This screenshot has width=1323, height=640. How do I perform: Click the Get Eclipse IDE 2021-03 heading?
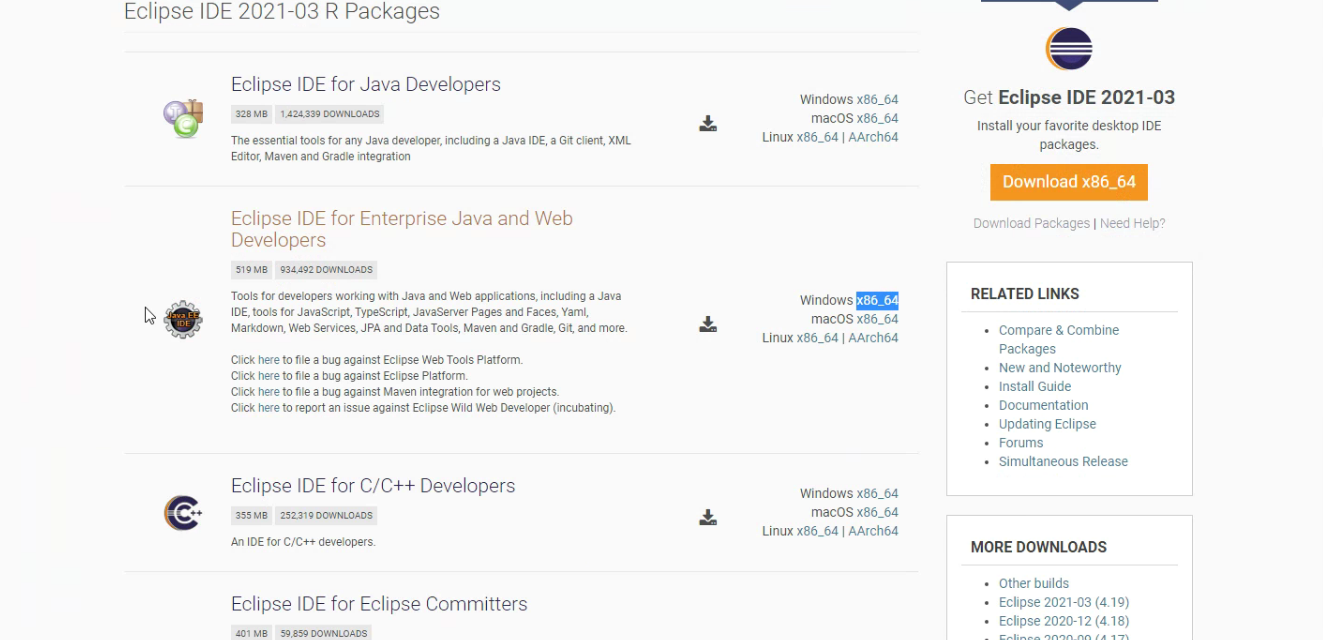pos(1069,97)
